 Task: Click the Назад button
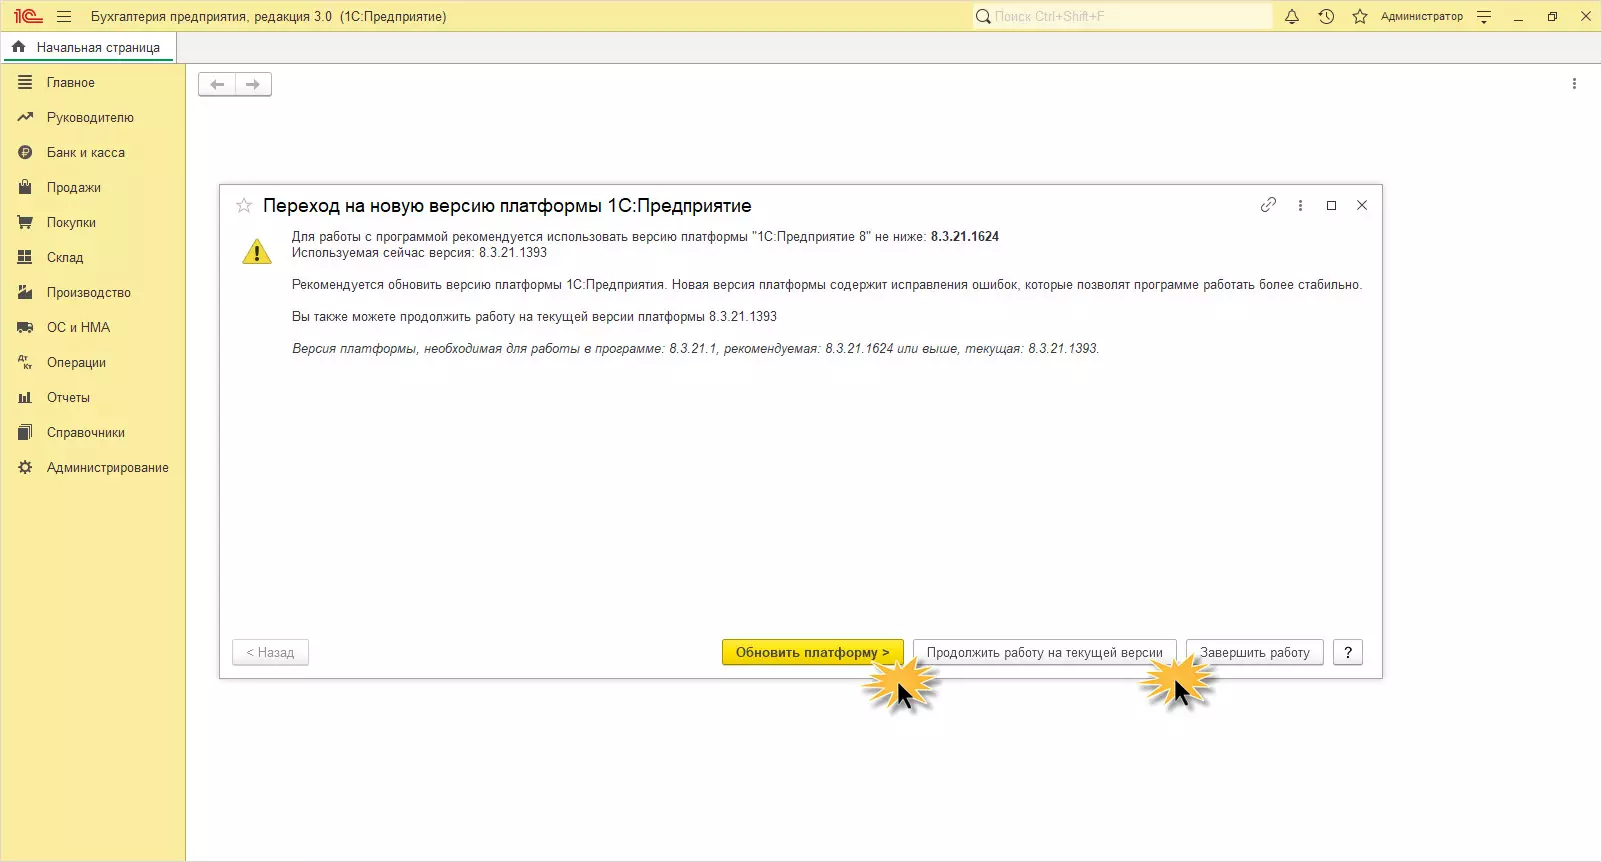[x=270, y=652]
